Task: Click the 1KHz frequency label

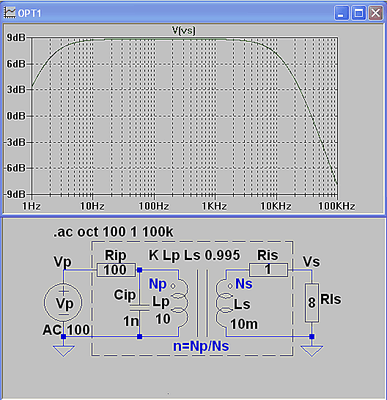Action: coord(214,206)
